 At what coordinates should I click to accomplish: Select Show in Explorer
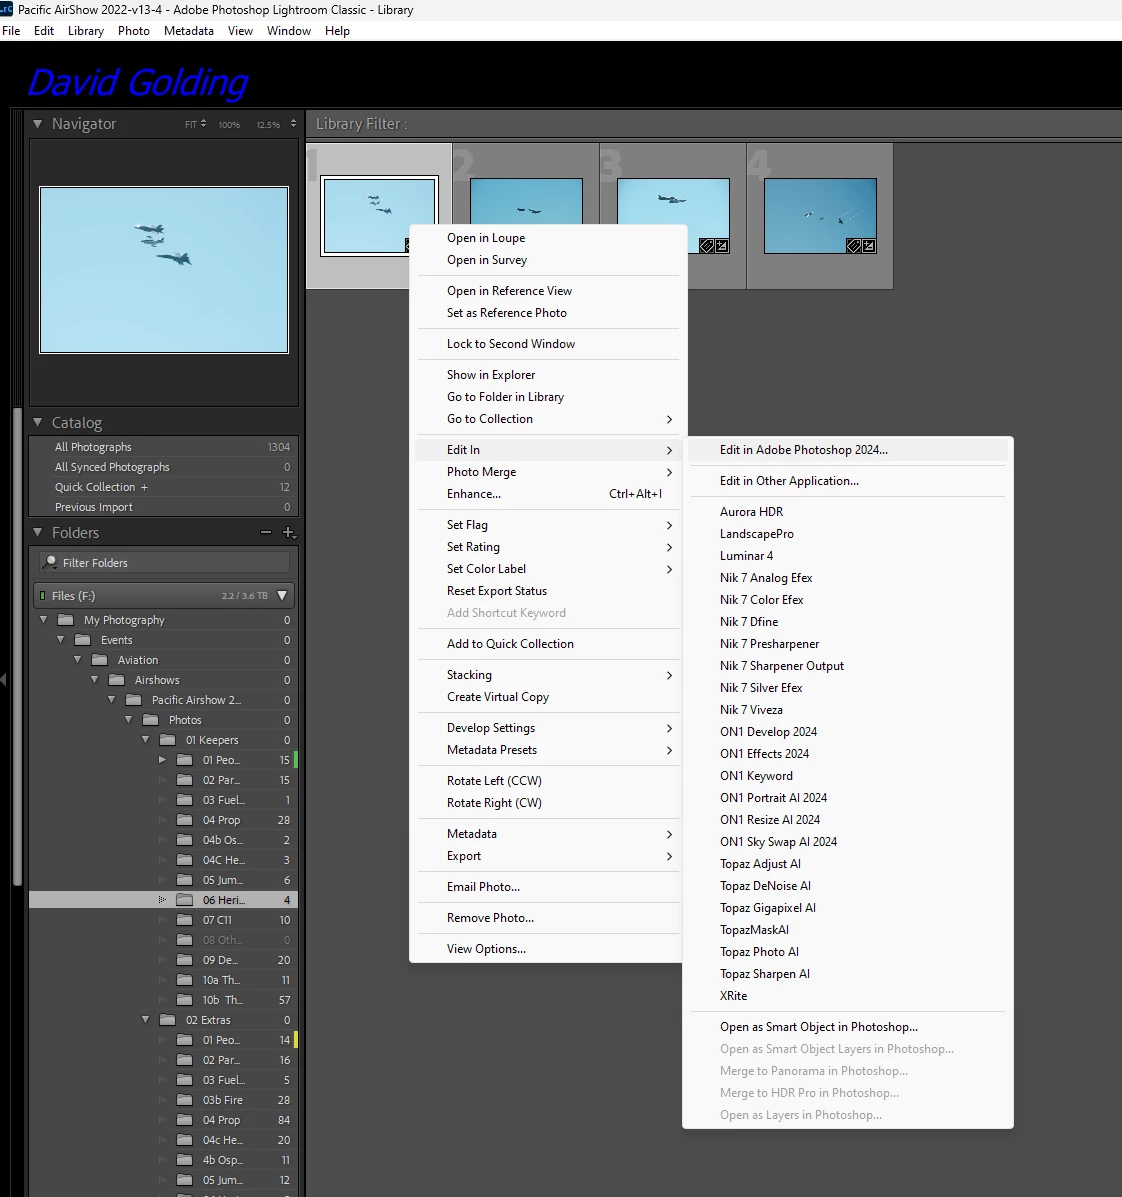pyautogui.click(x=548, y=375)
